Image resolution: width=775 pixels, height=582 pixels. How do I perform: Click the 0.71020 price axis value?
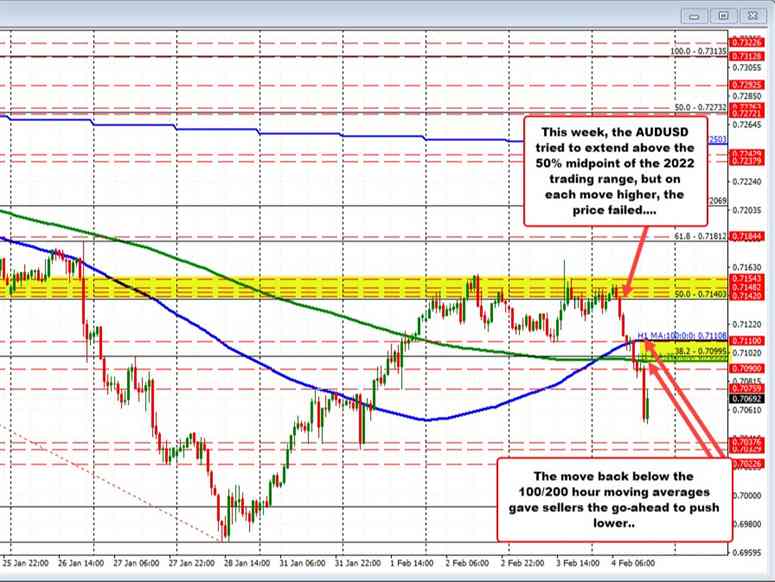click(x=746, y=353)
